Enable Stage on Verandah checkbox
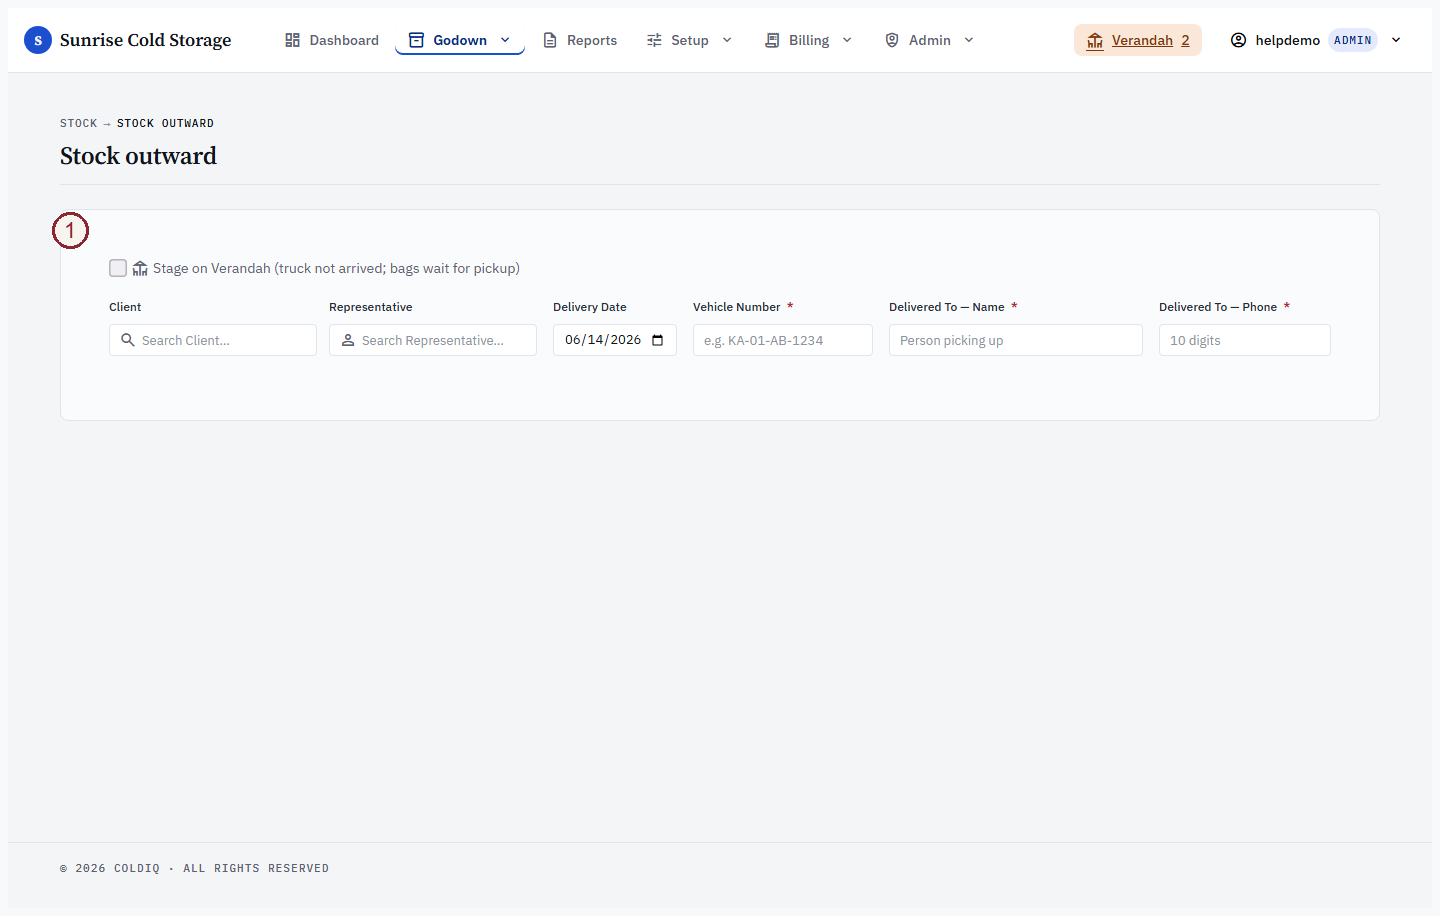The image size is (1440, 916). pos(118,268)
